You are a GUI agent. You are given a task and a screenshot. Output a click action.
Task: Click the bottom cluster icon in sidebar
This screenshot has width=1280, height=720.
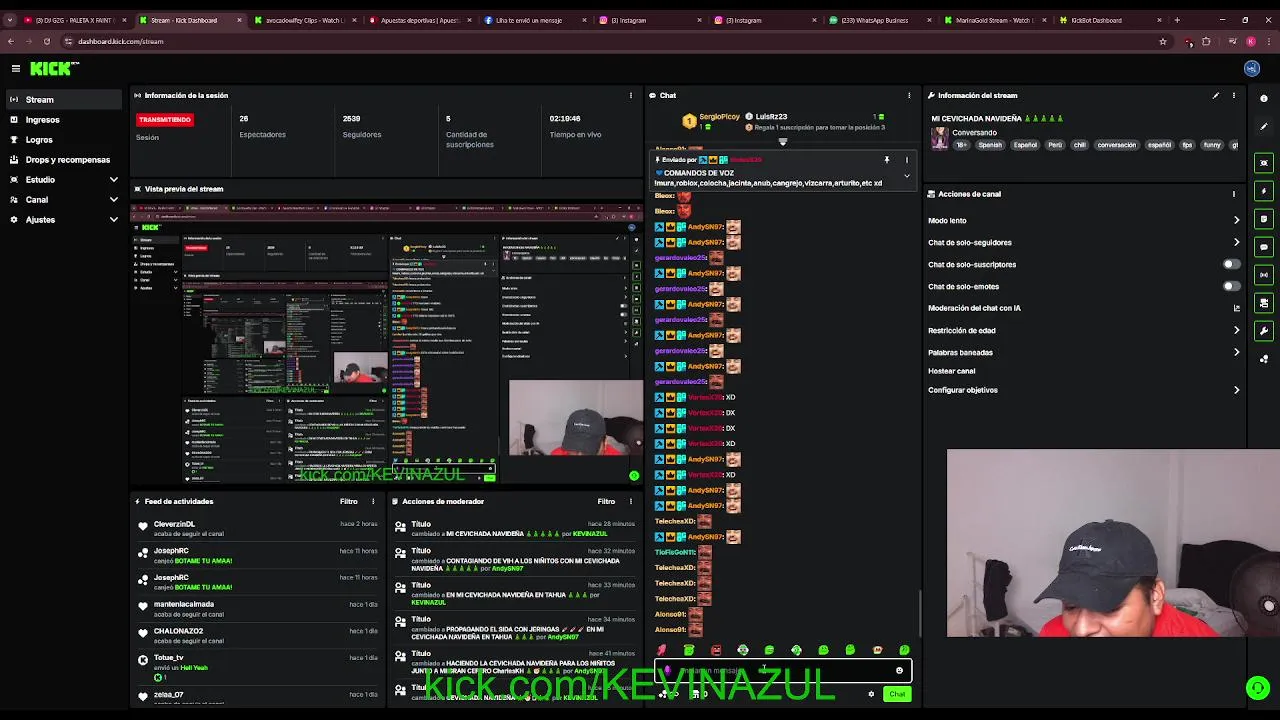1265,359
